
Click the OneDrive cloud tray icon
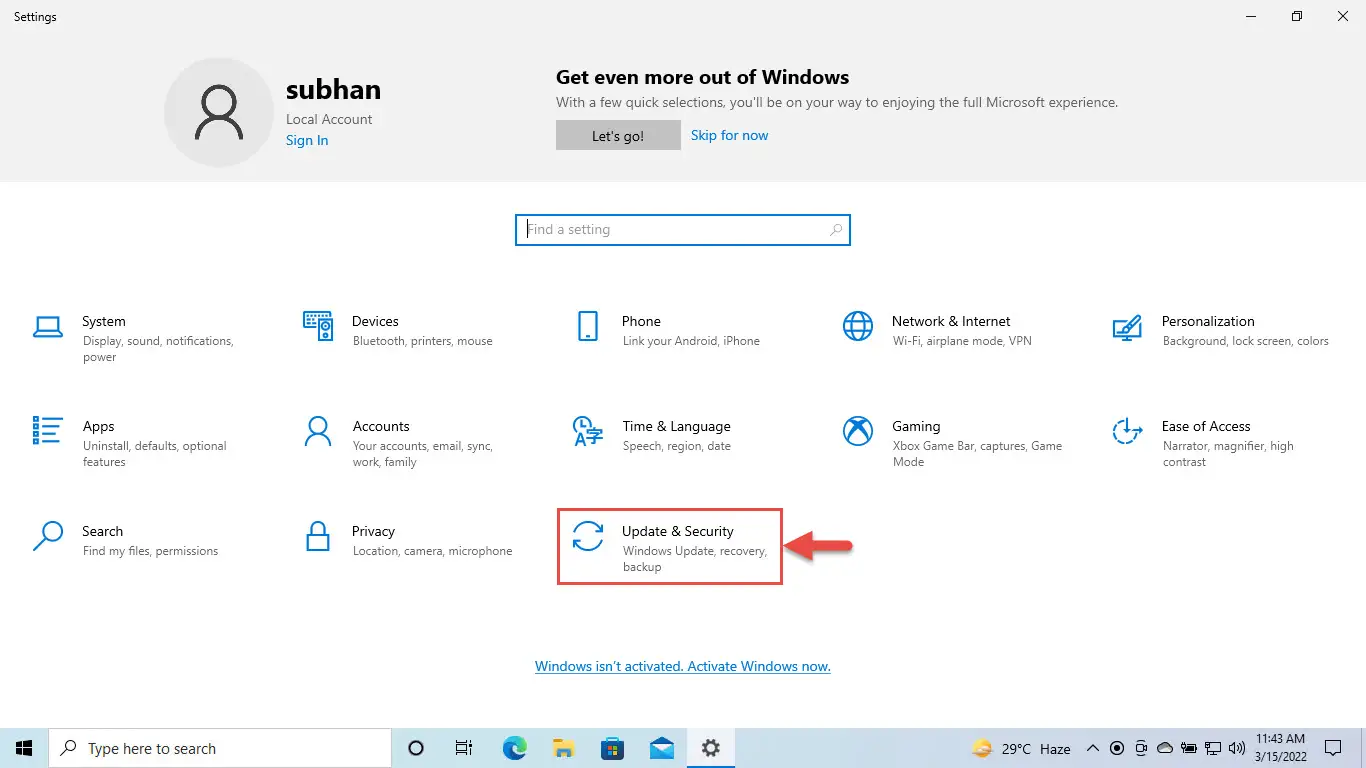pos(1165,748)
